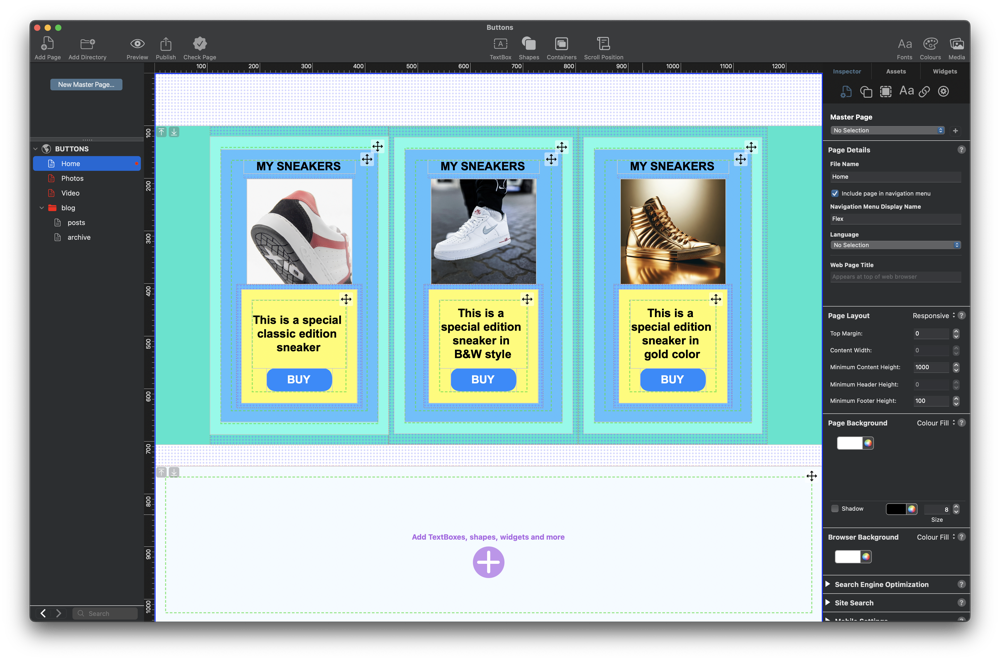The height and width of the screenshot is (661, 1000).
Task: Select the link inspector icon
Action: (924, 92)
